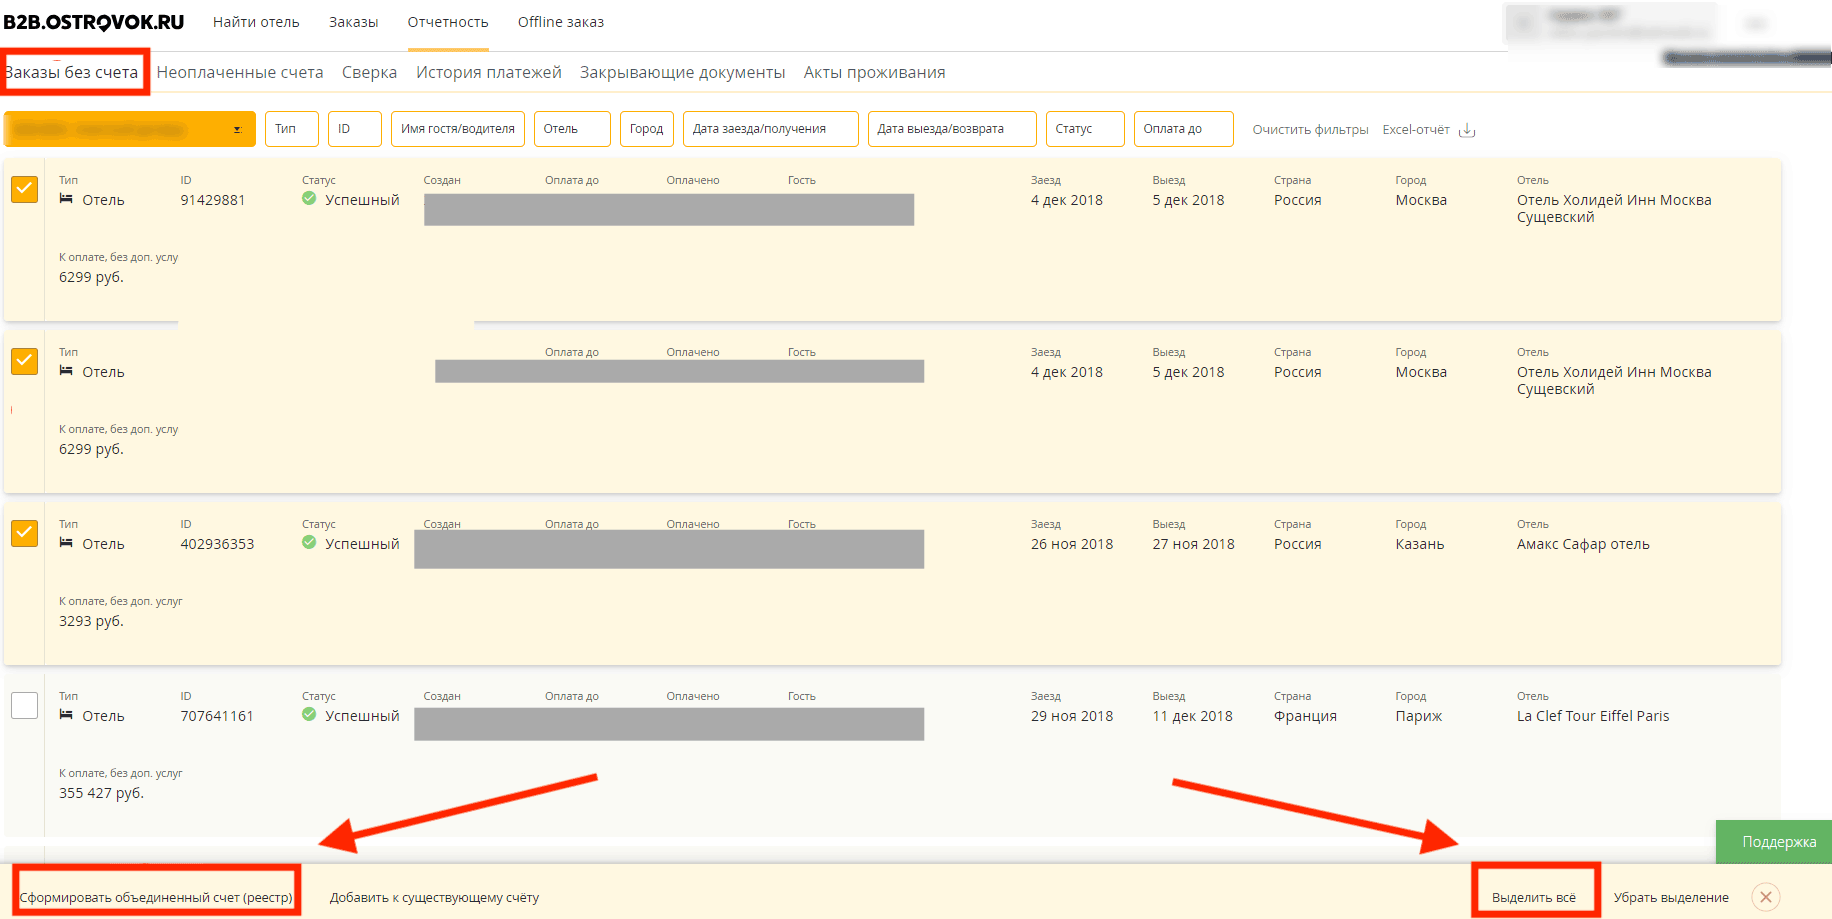Open the История платежей tab
The height and width of the screenshot is (919, 1832).
489,72
